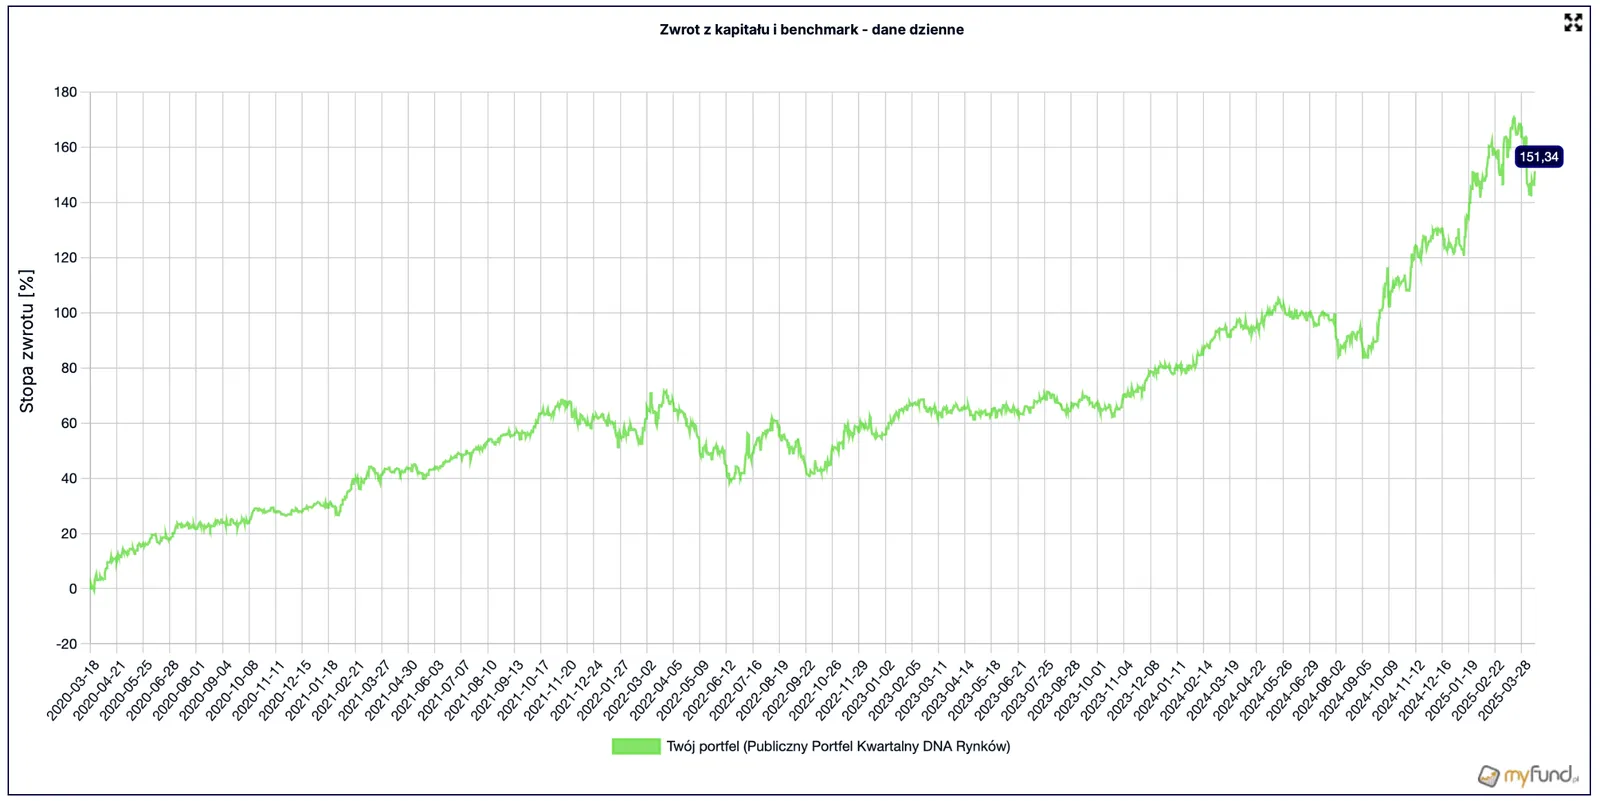Click the 2024-11-12 date label

tap(1399, 690)
